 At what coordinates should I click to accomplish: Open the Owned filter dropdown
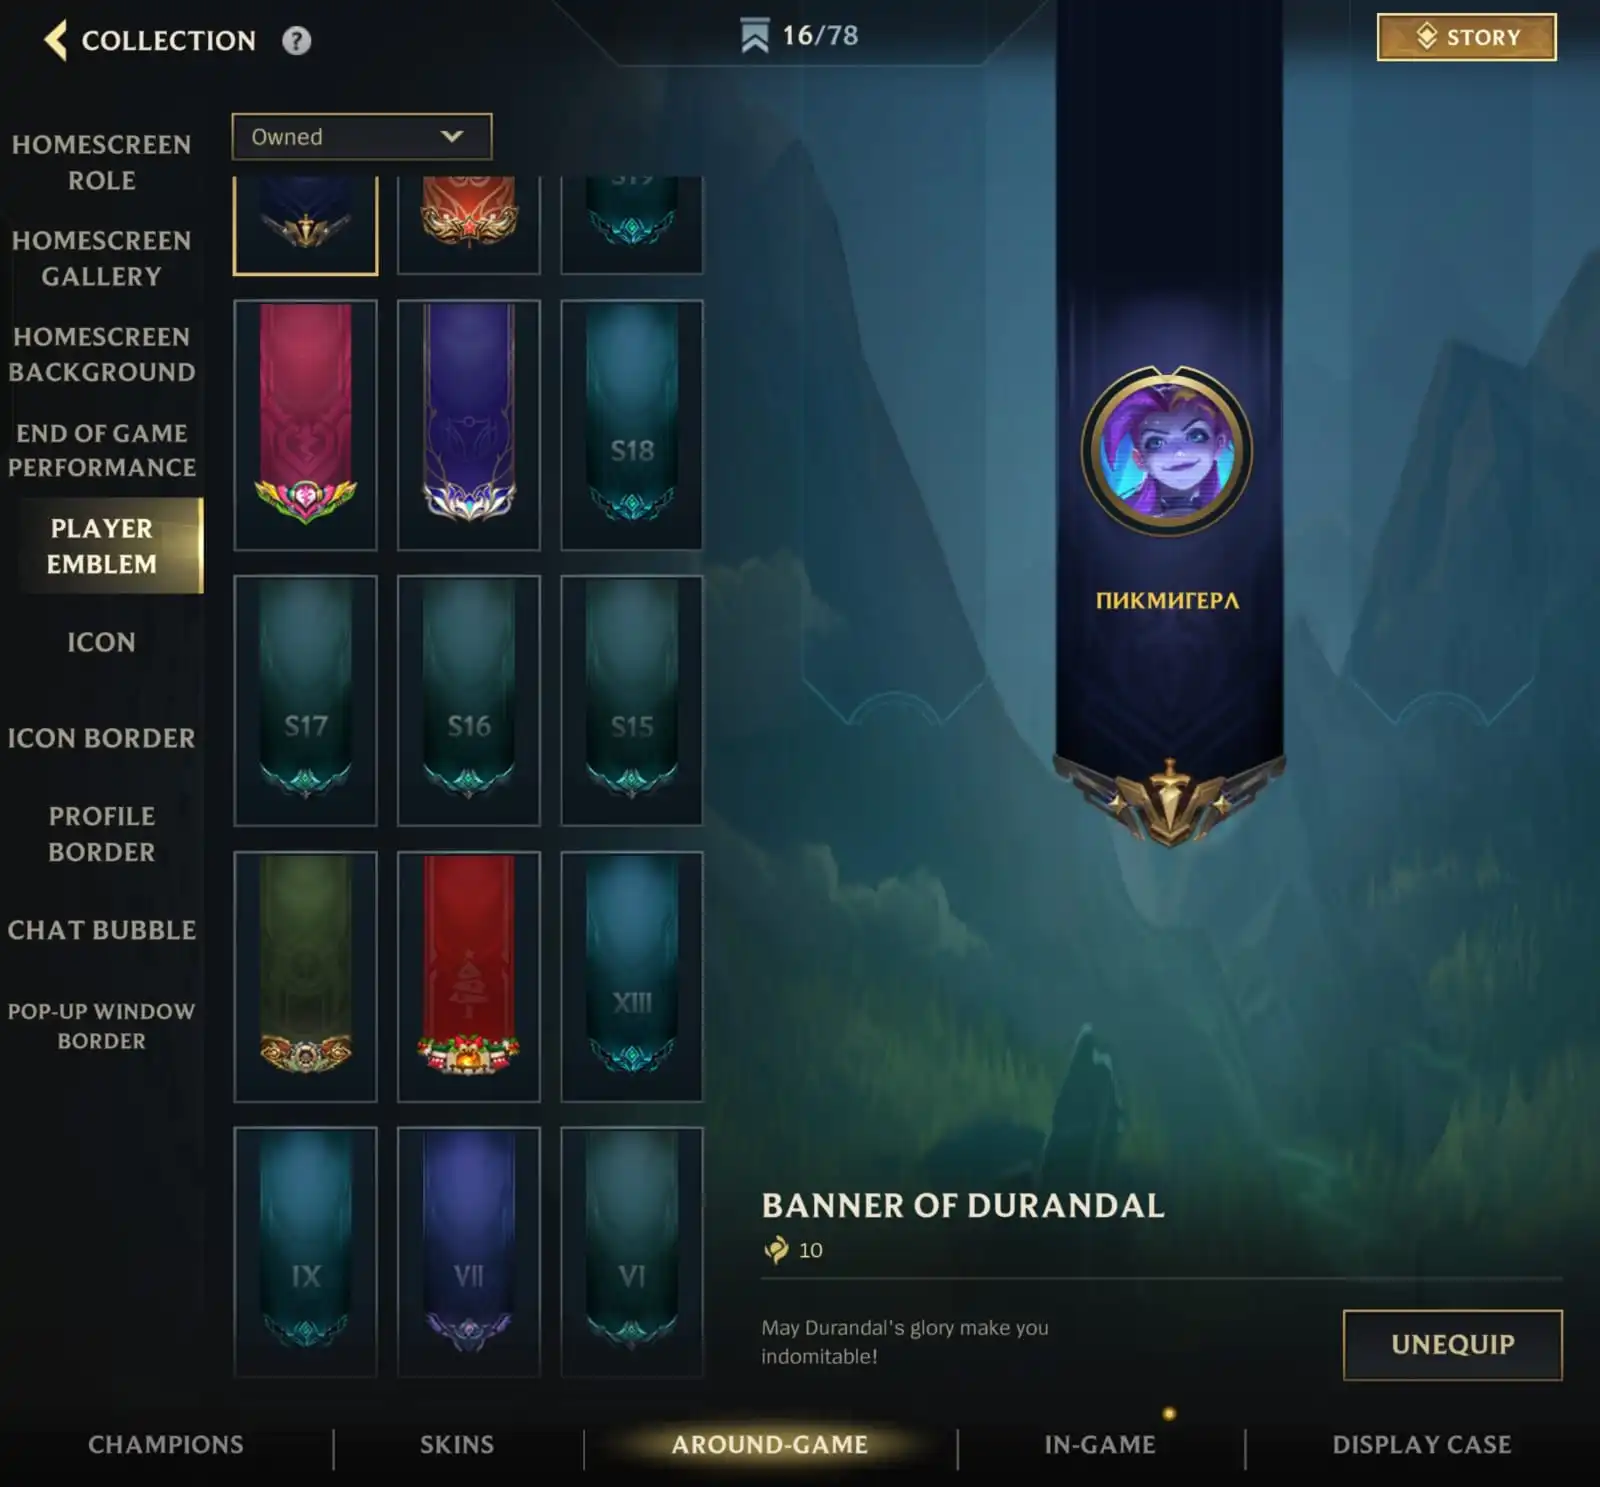pos(362,137)
